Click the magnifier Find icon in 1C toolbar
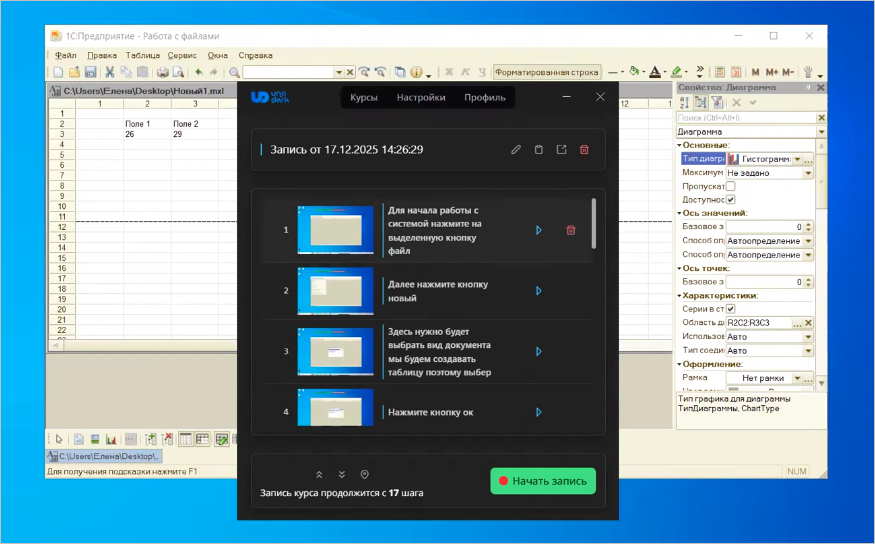This screenshot has height=544, width=875. point(234,72)
